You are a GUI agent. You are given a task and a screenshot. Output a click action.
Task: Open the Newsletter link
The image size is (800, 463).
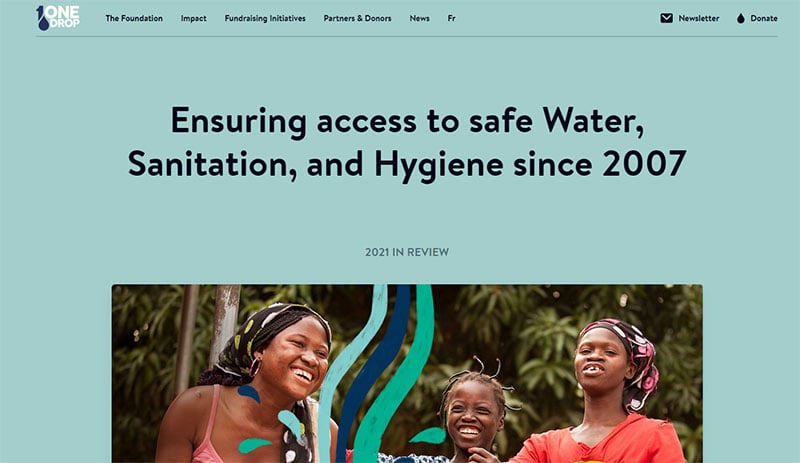(x=698, y=18)
